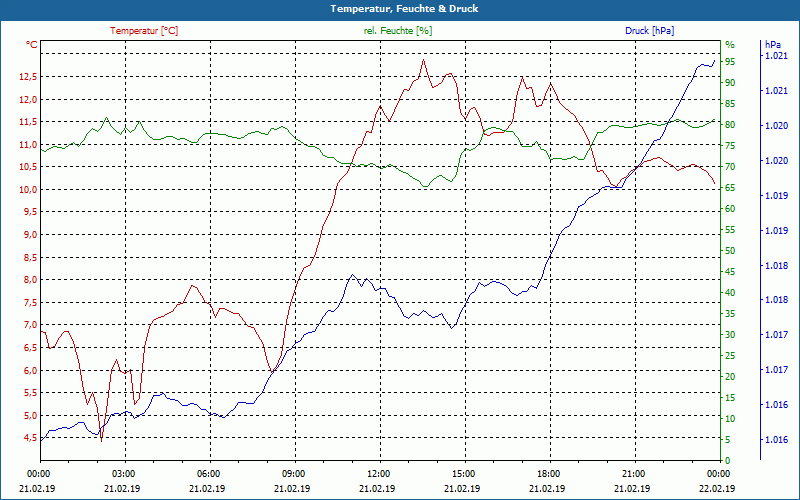
Task: Click the 40 humidity axis tick
Action: [x=730, y=293]
